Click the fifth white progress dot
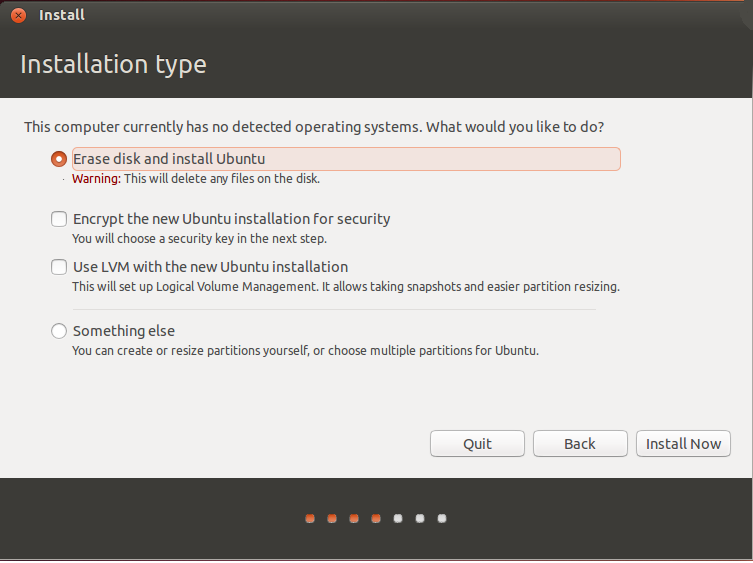The height and width of the screenshot is (563, 753). 398,518
